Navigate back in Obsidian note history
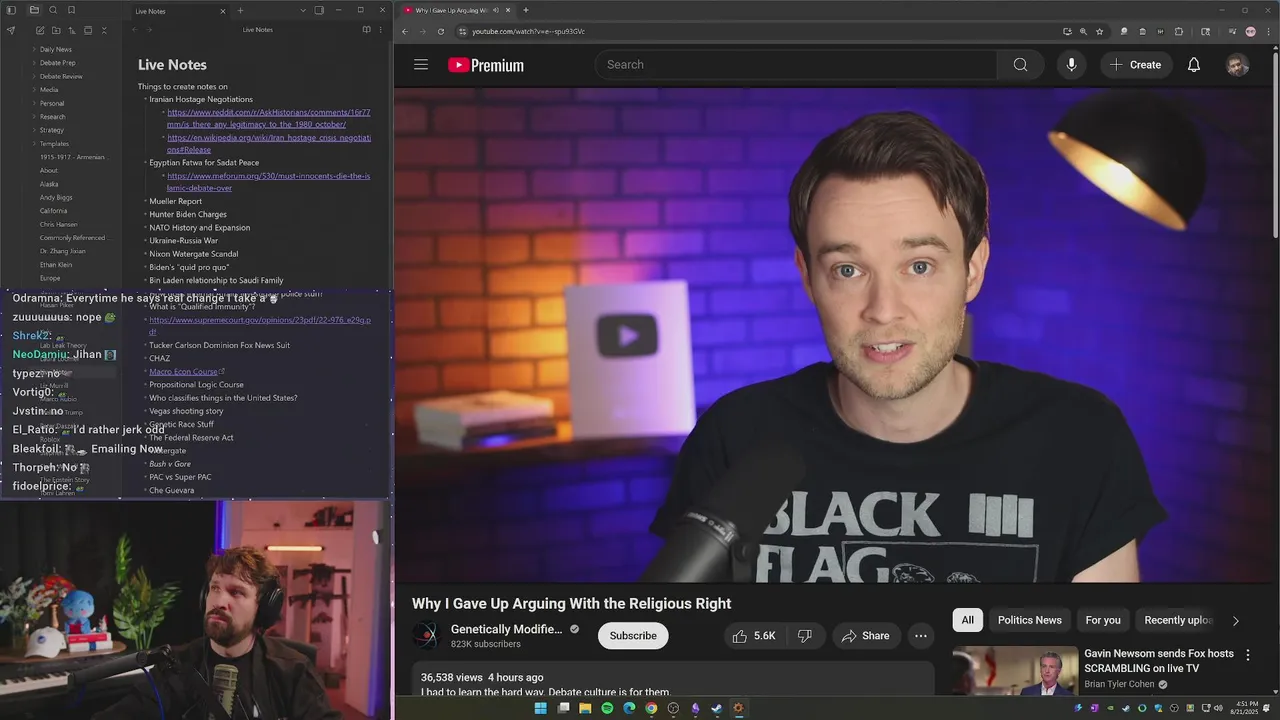This screenshot has height=720, width=1280. pyautogui.click(x=134, y=30)
